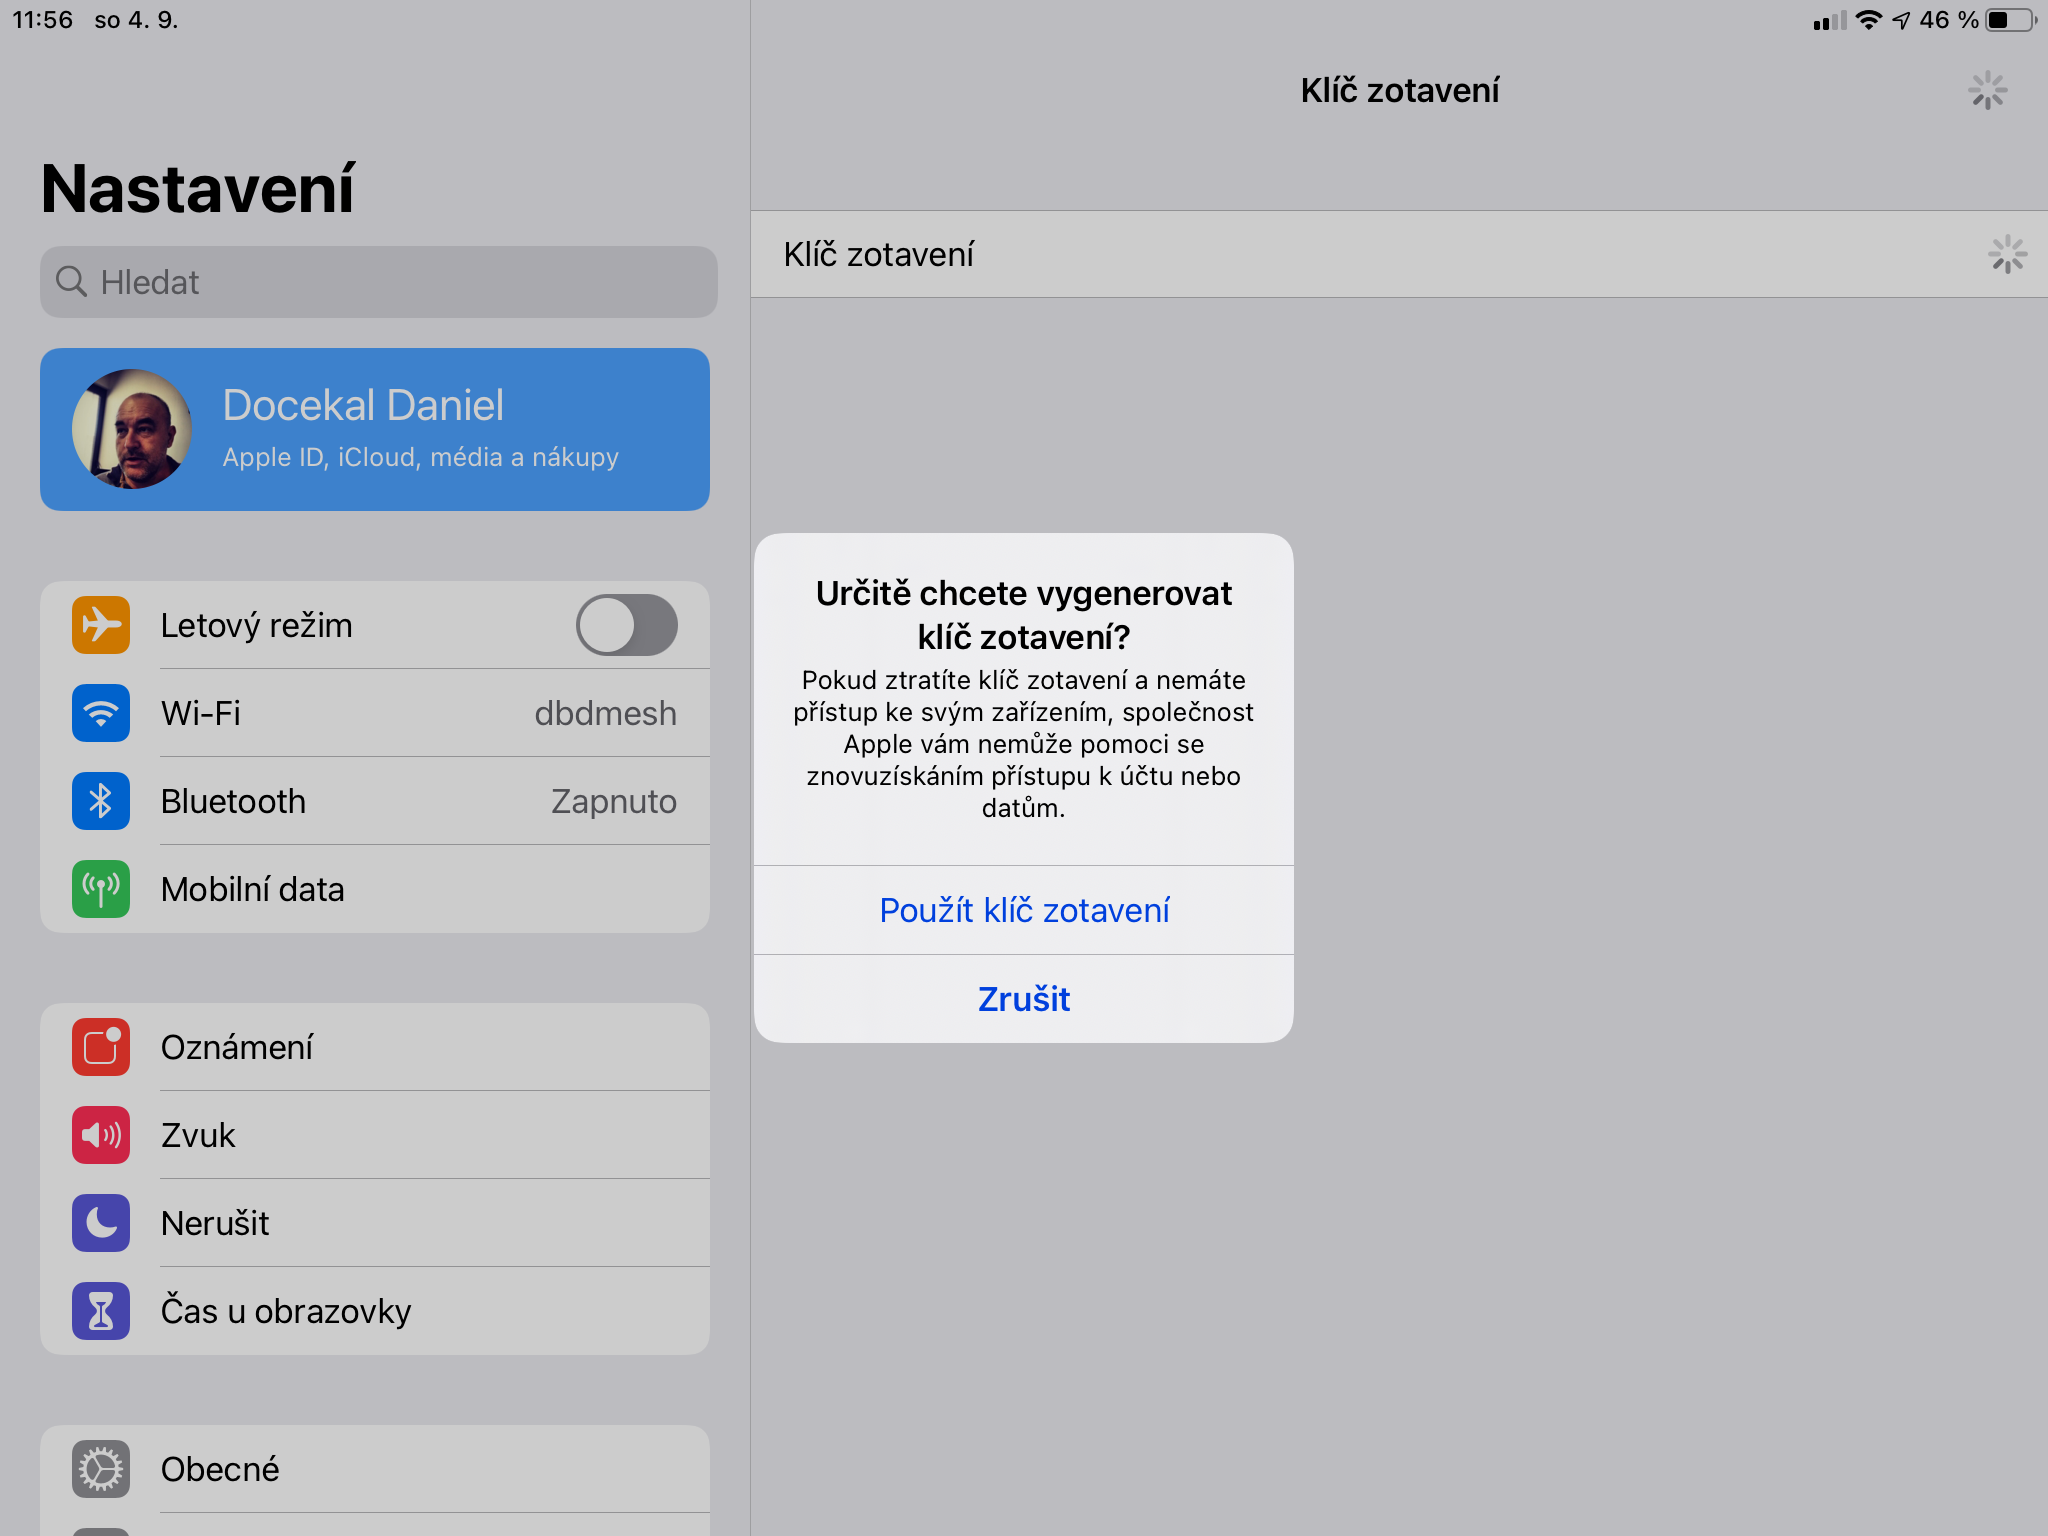Open Bluetooth Zapnuto settings row
The height and width of the screenshot is (1536, 2048).
click(x=375, y=801)
